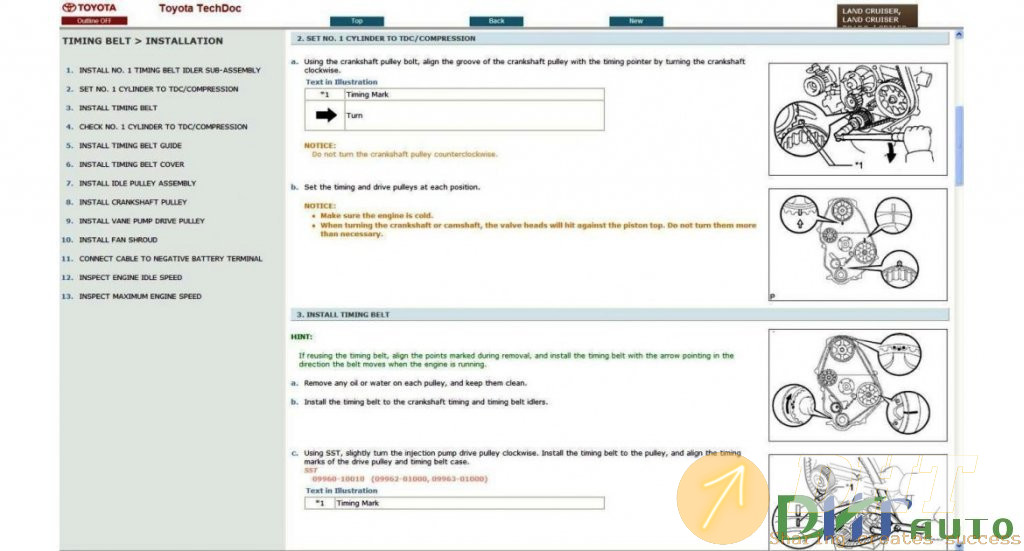The height and width of the screenshot is (551, 1024).
Task: Open the Install Timing Belt illustration
Action: click(857, 385)
